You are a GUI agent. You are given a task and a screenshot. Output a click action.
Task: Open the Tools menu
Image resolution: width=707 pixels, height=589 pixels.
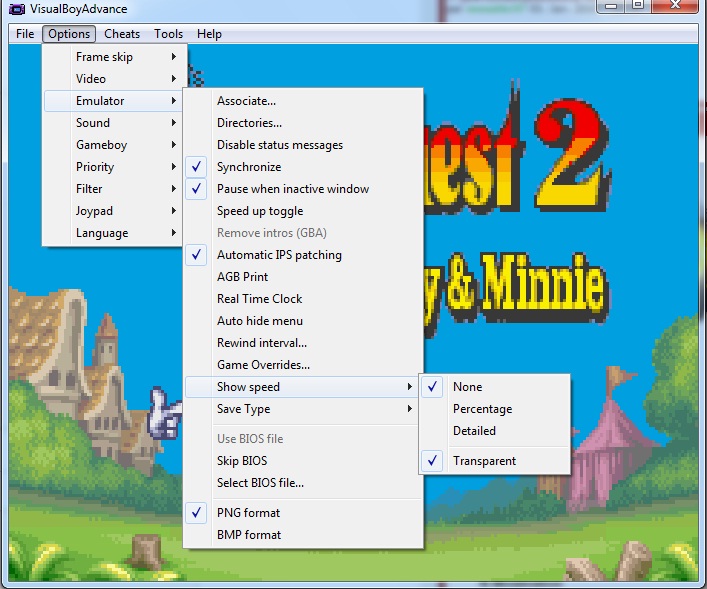coord(168,34)
